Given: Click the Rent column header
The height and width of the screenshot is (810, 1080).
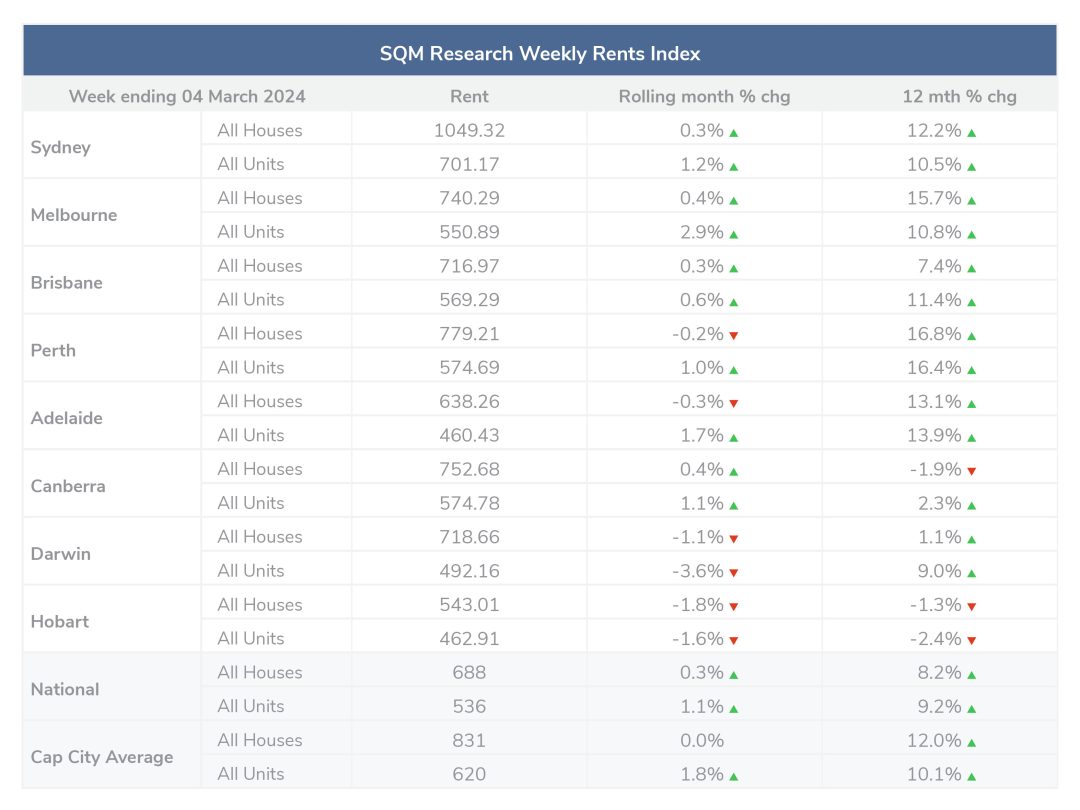Looking at the screenshot, I should [469, 96].
